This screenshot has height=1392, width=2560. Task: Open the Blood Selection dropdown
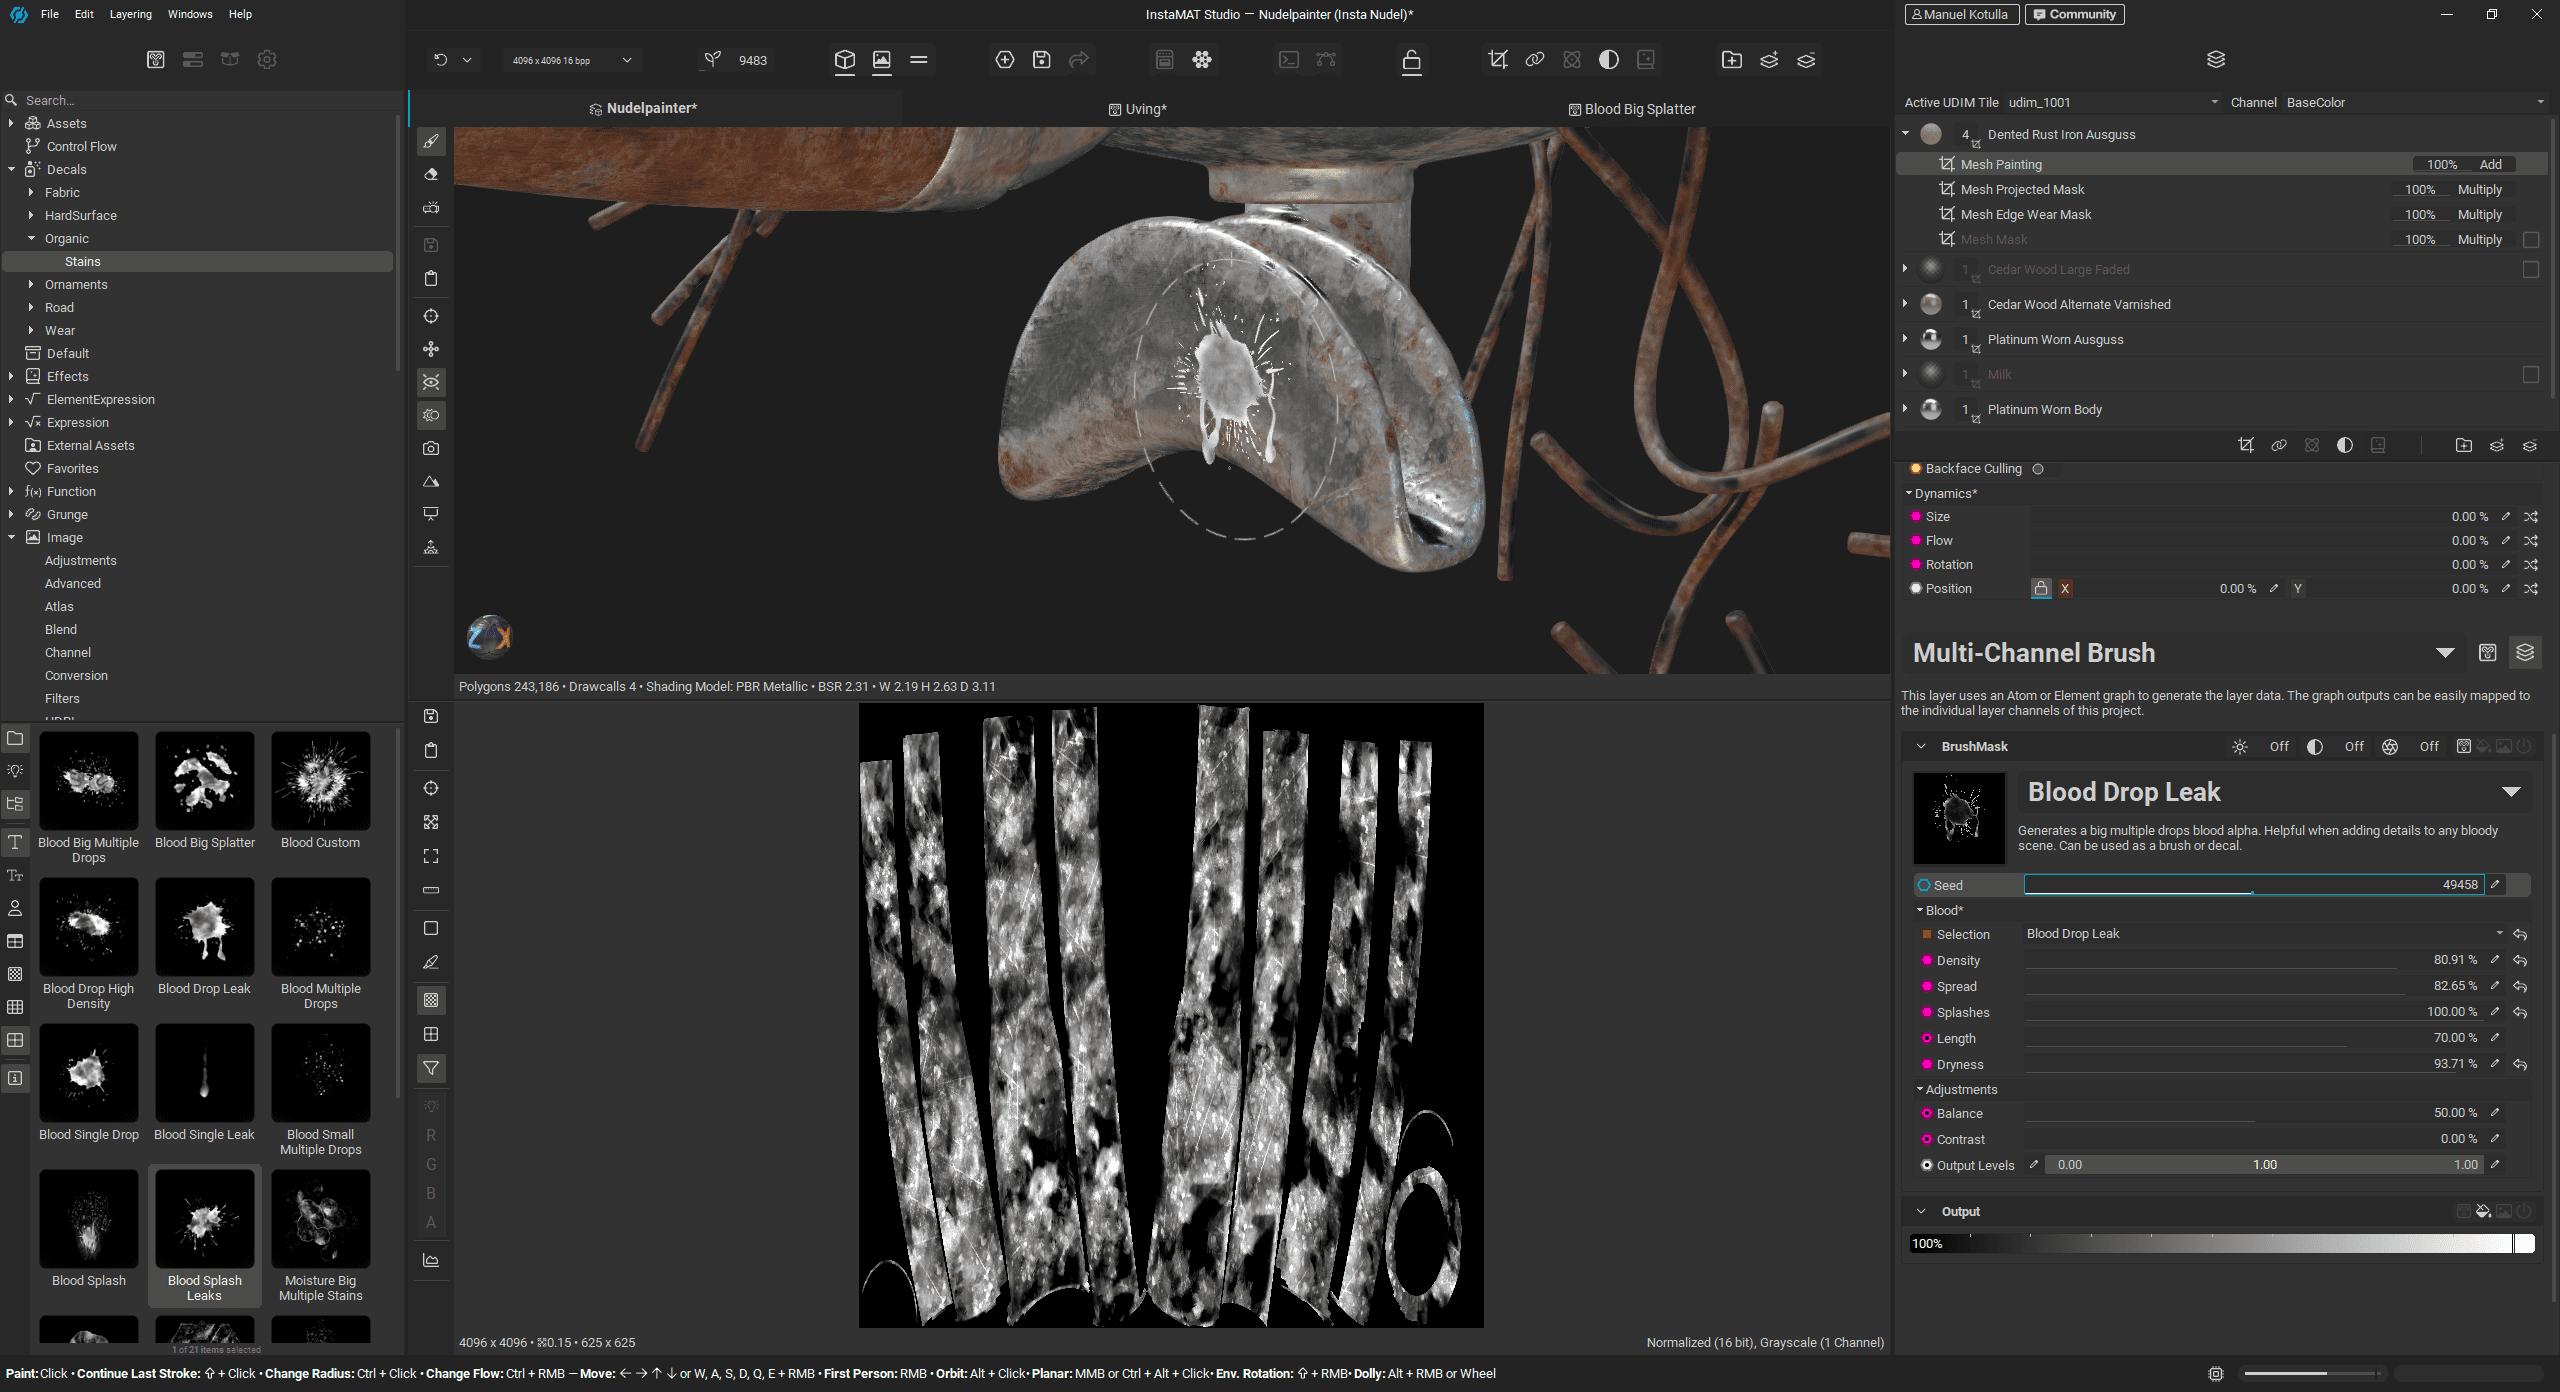[2264, 934]
